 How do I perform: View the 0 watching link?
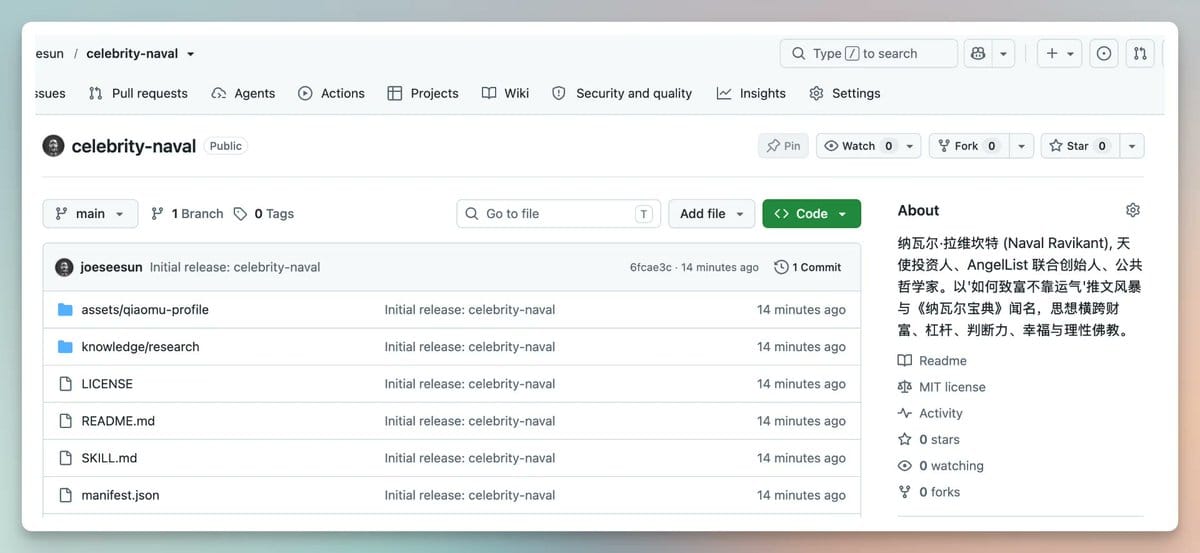coord(941,466)
